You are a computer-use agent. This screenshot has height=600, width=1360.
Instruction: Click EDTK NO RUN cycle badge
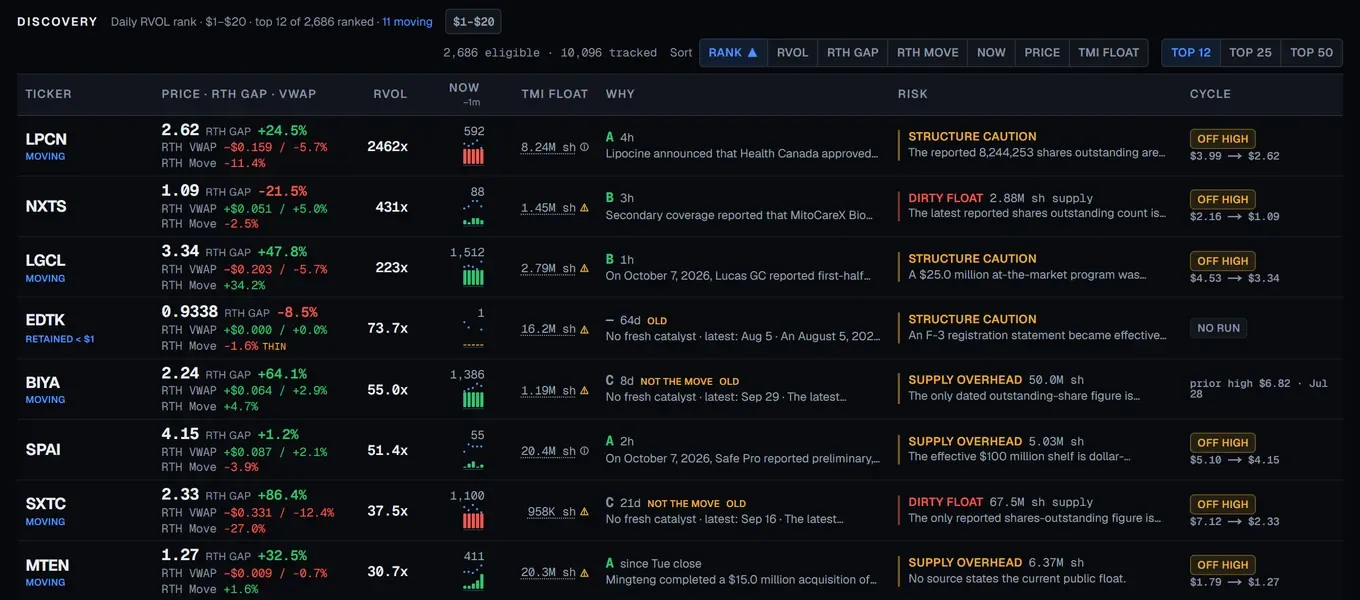1218,328
